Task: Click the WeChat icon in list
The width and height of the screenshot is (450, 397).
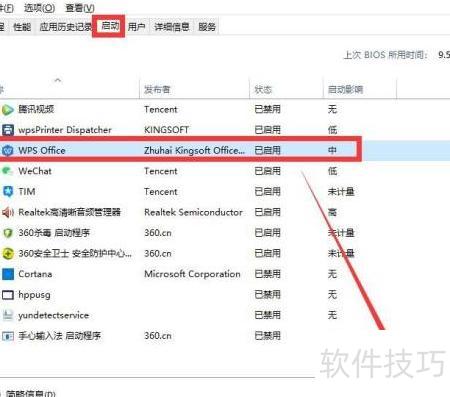Action: 7,171
